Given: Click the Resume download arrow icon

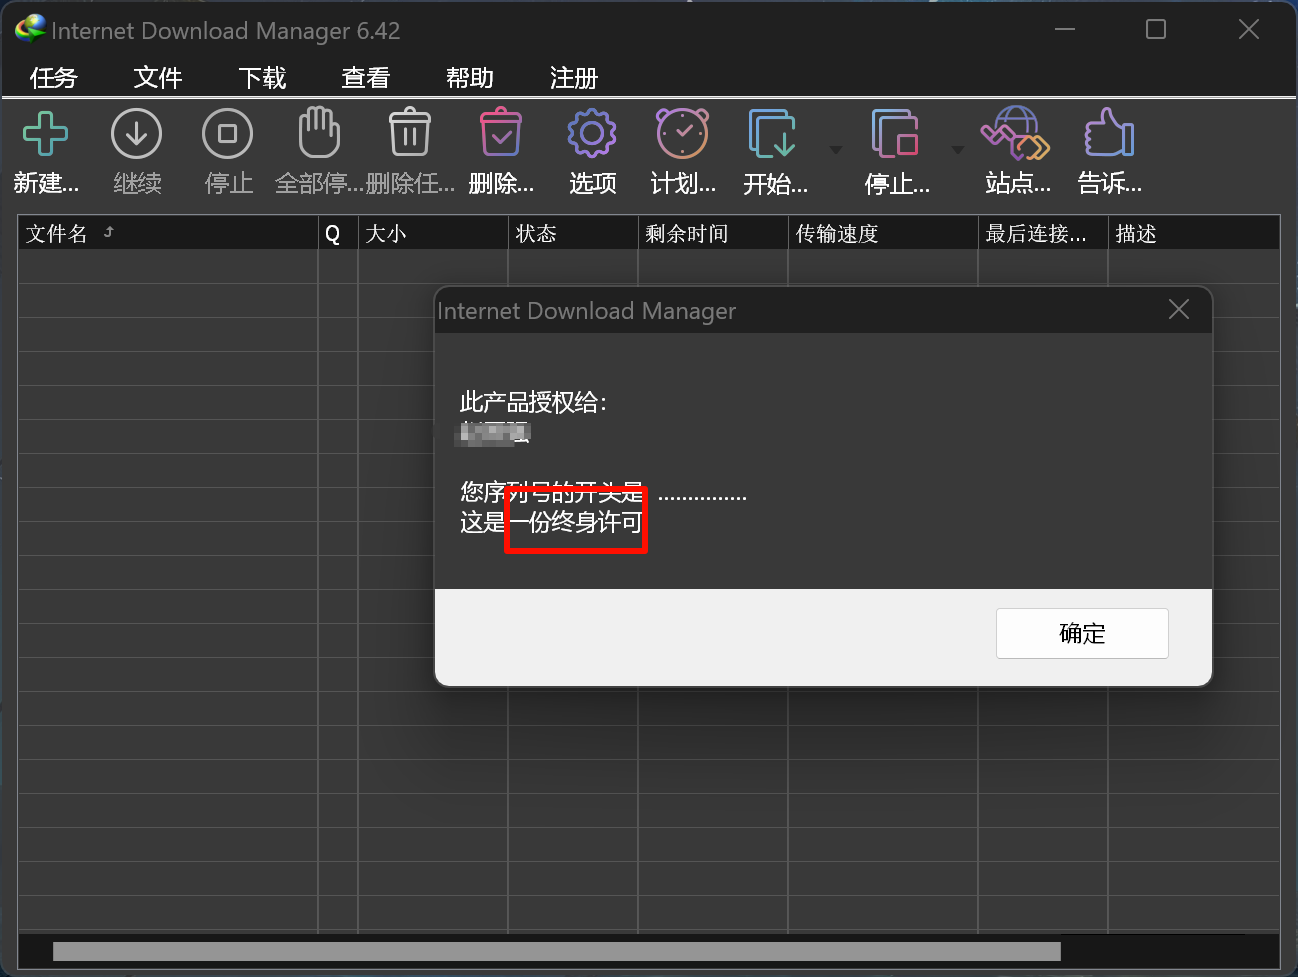Looking at the screenshot, I should coord(137,134).
